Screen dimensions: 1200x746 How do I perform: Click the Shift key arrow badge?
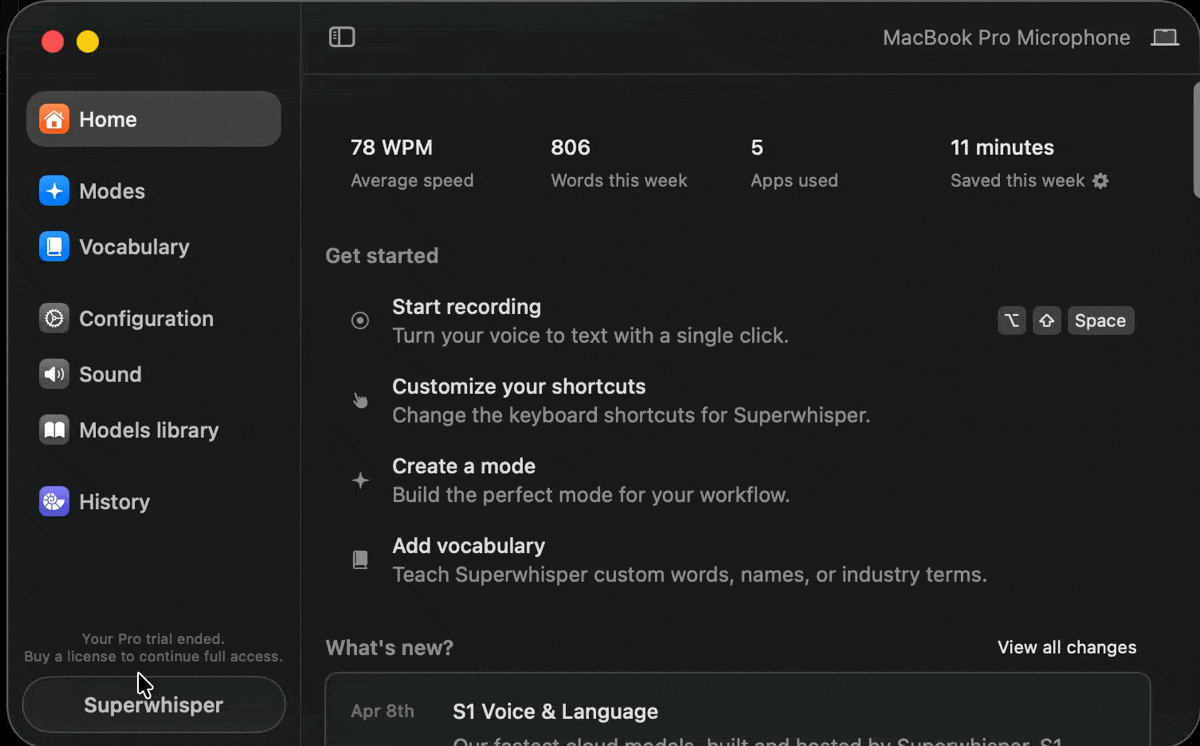[x=1047, y=321]
